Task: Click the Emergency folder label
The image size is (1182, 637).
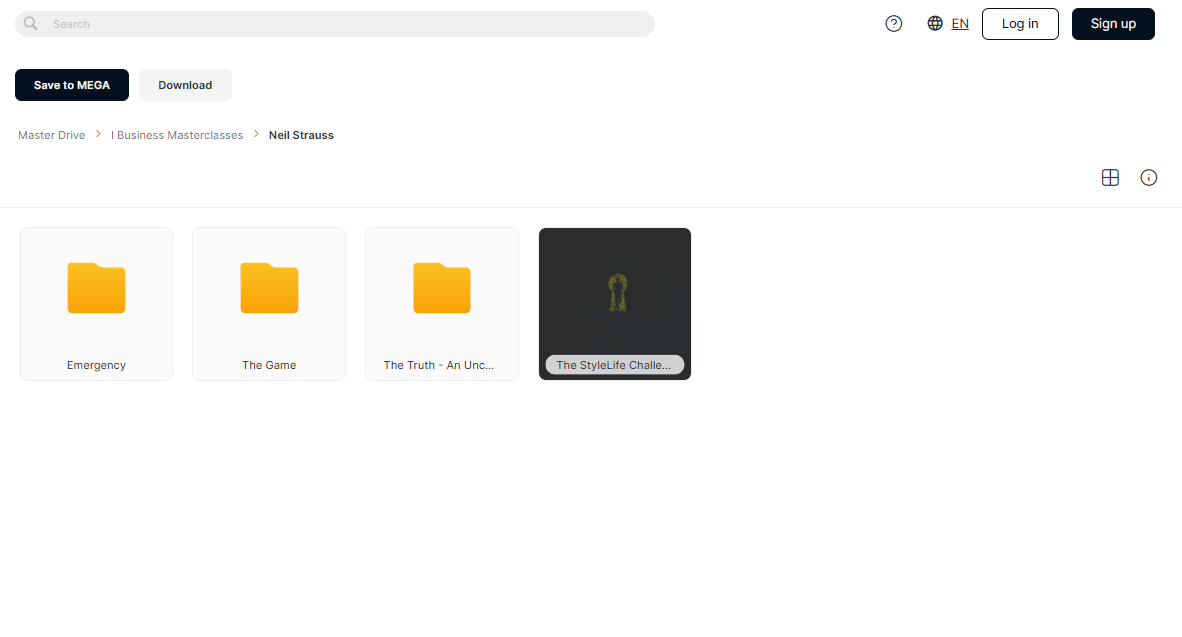Action: (96, 365)
